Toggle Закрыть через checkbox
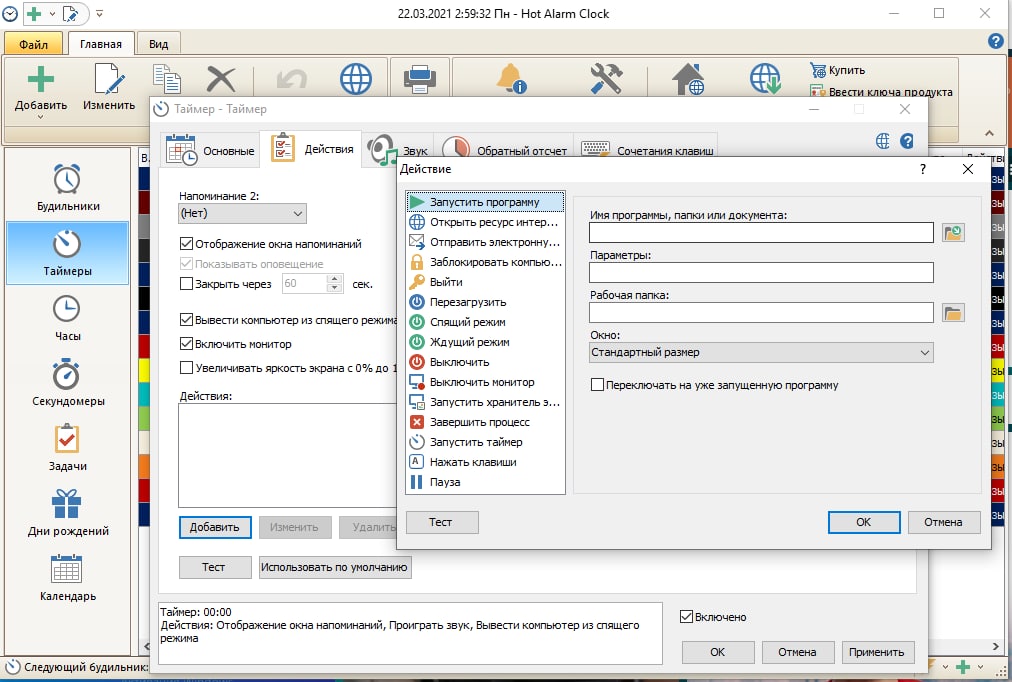The height and width of the screenshot is (682, 1012). click(186, 283)
